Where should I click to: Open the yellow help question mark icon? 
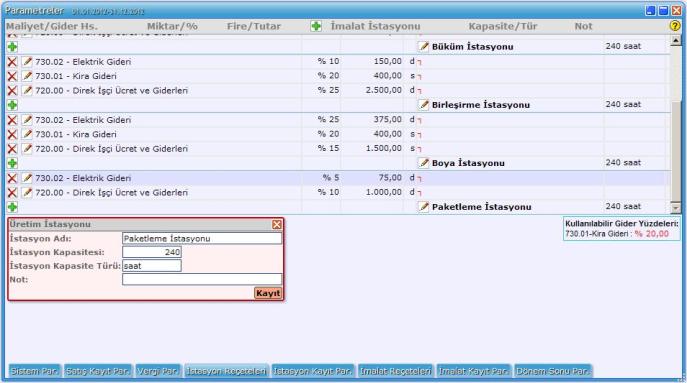tap(675, 26)
